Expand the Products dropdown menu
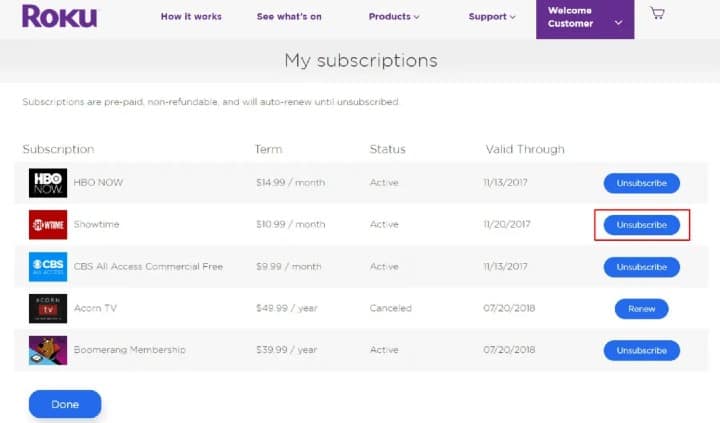This screenshot has width=720, height=423. coord(394,17)
